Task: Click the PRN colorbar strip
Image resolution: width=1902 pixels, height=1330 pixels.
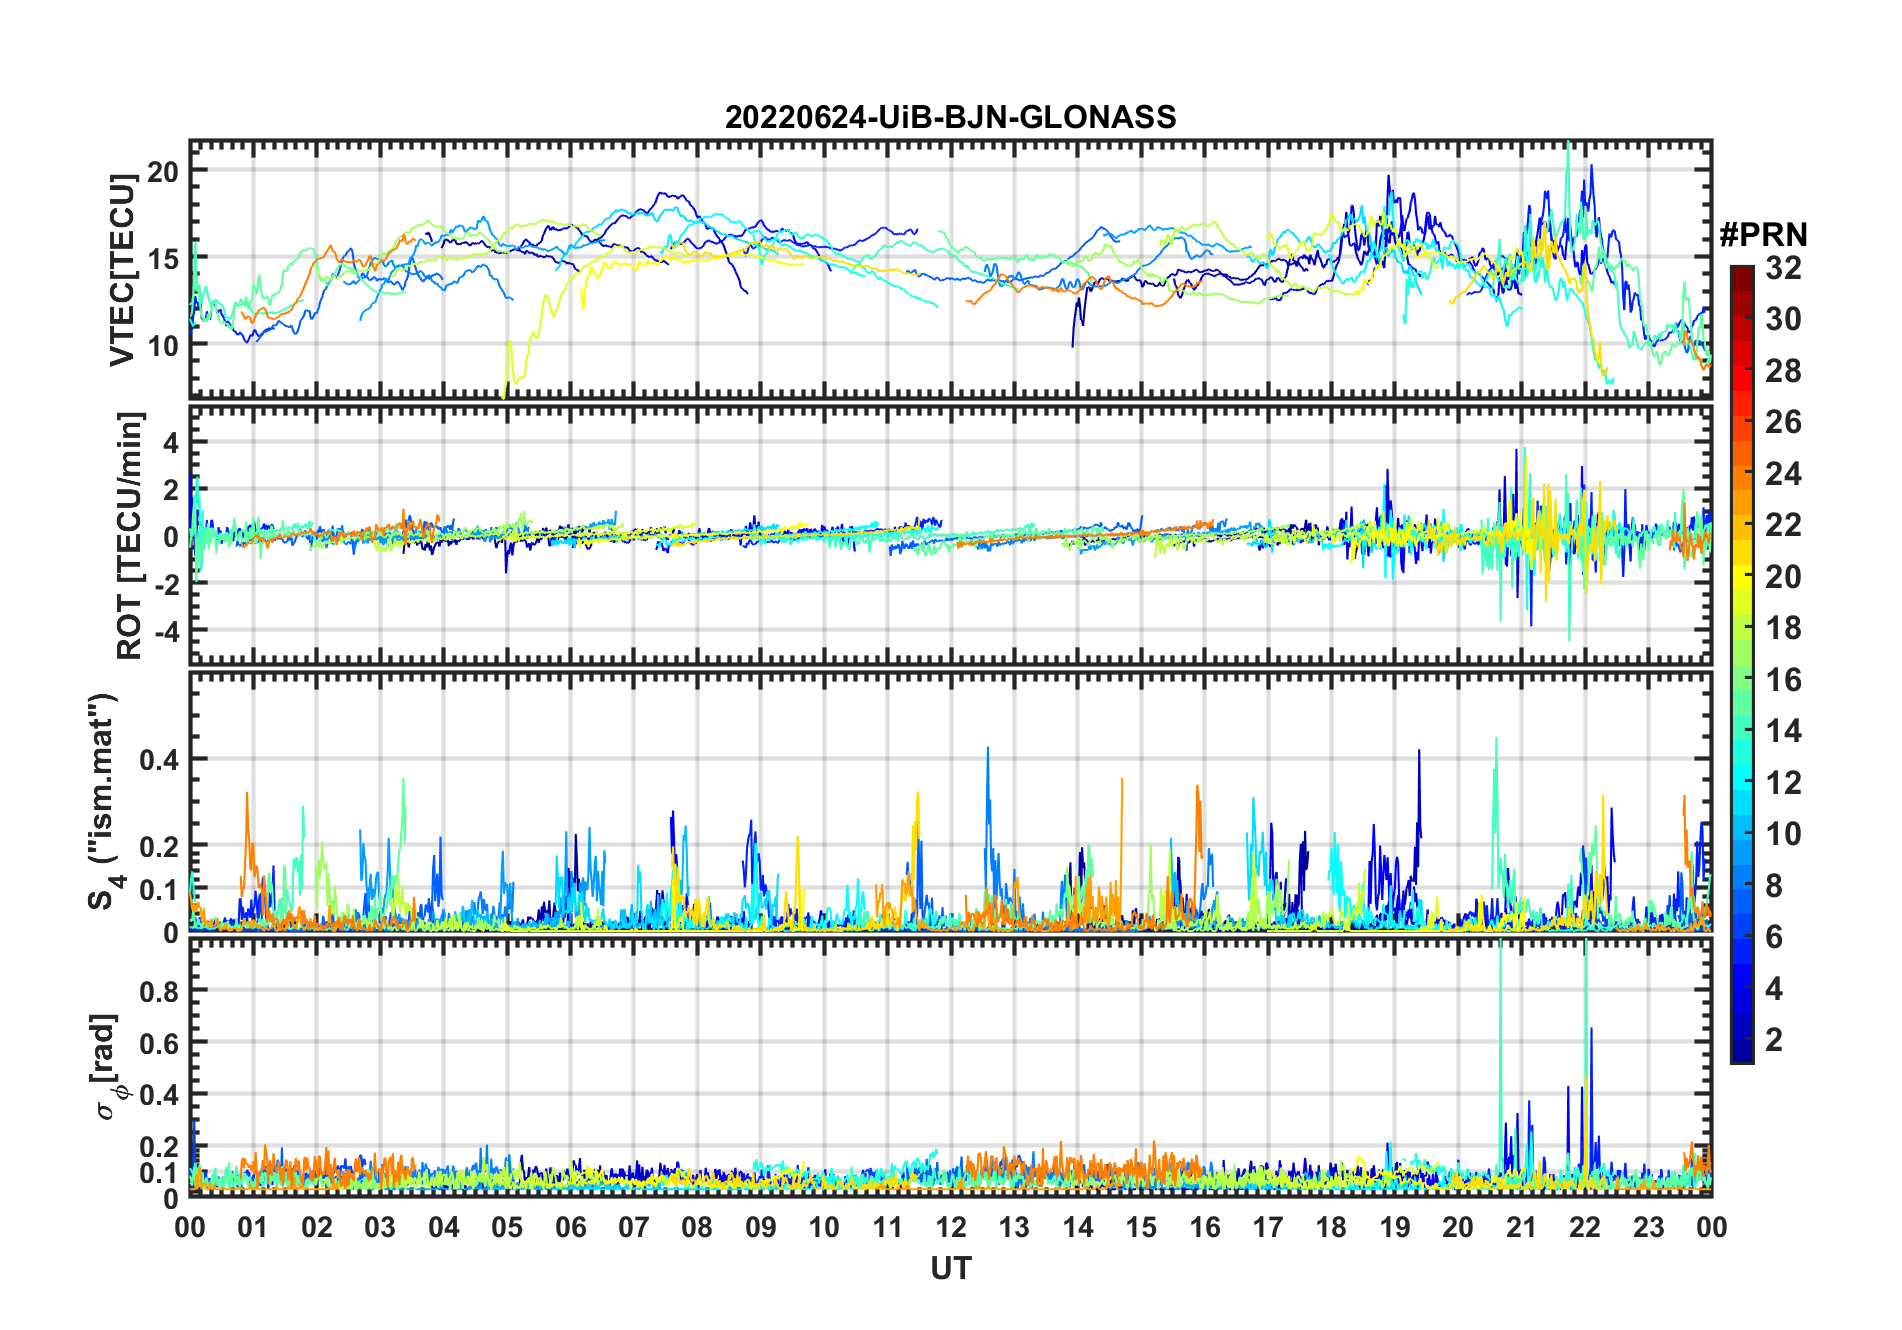Action: pyautogui.click(x=1742, y=664)
